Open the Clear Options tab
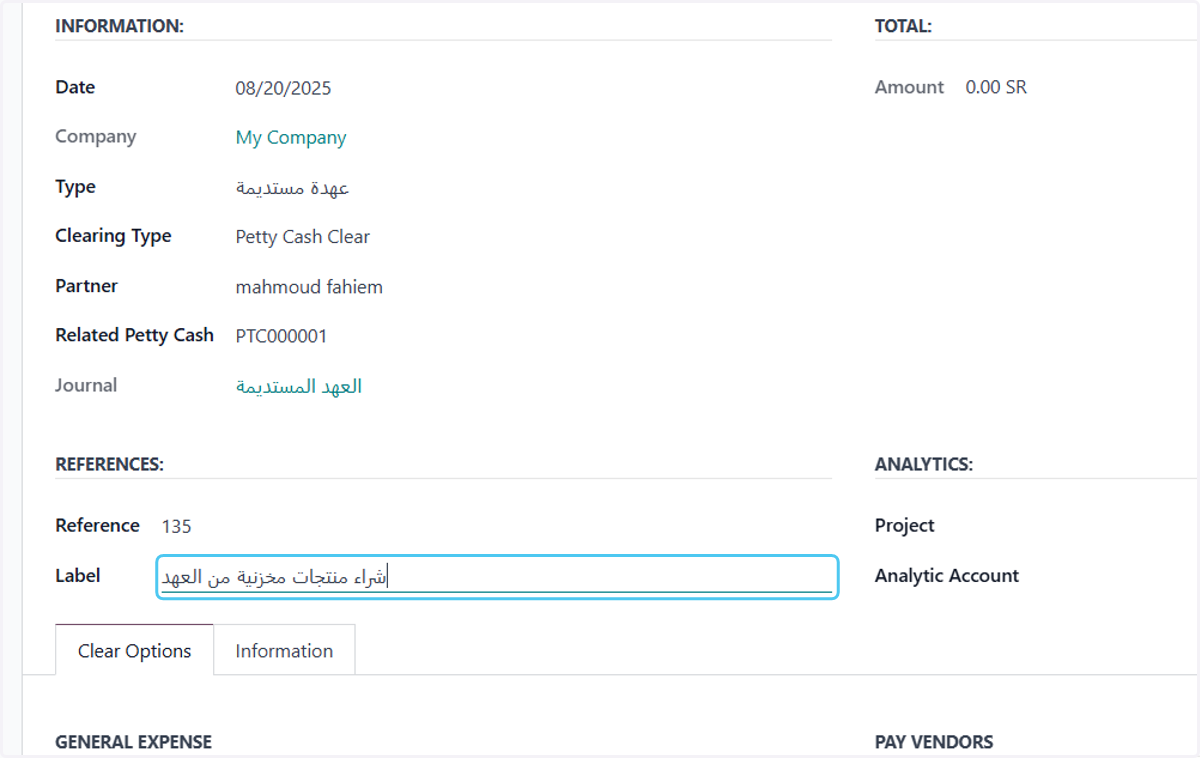Viewport: 1200px width, 758px height. click(134, 650)
